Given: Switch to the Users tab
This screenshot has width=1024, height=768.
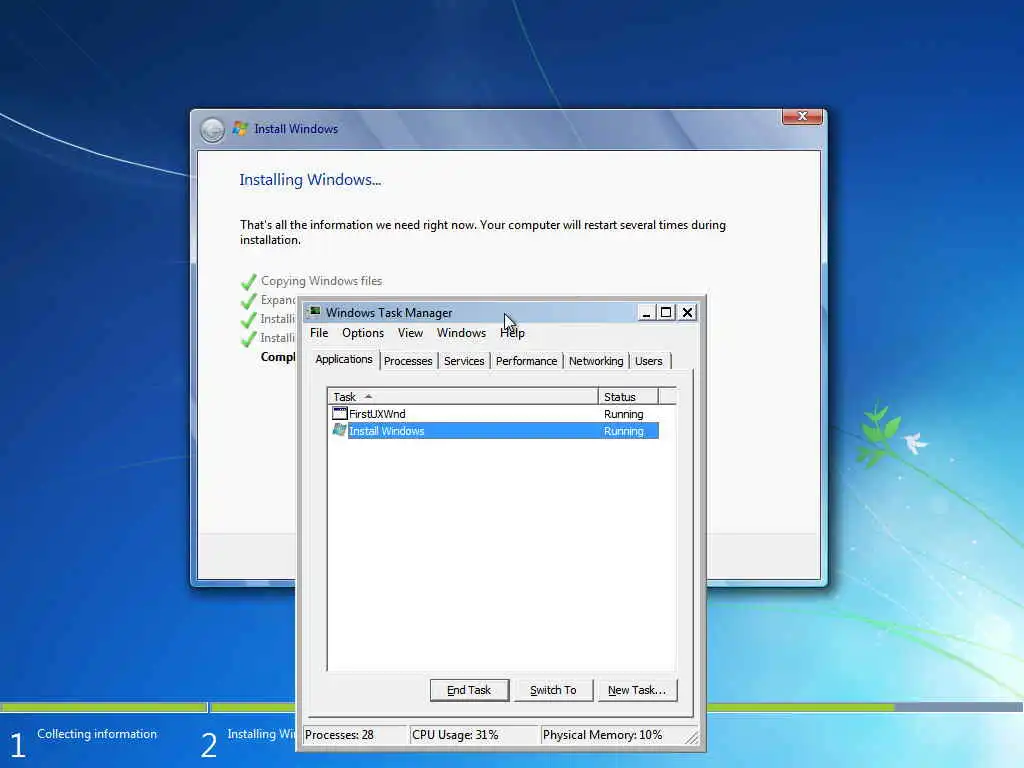Looking at the screenshot, I should coord(648,361).
